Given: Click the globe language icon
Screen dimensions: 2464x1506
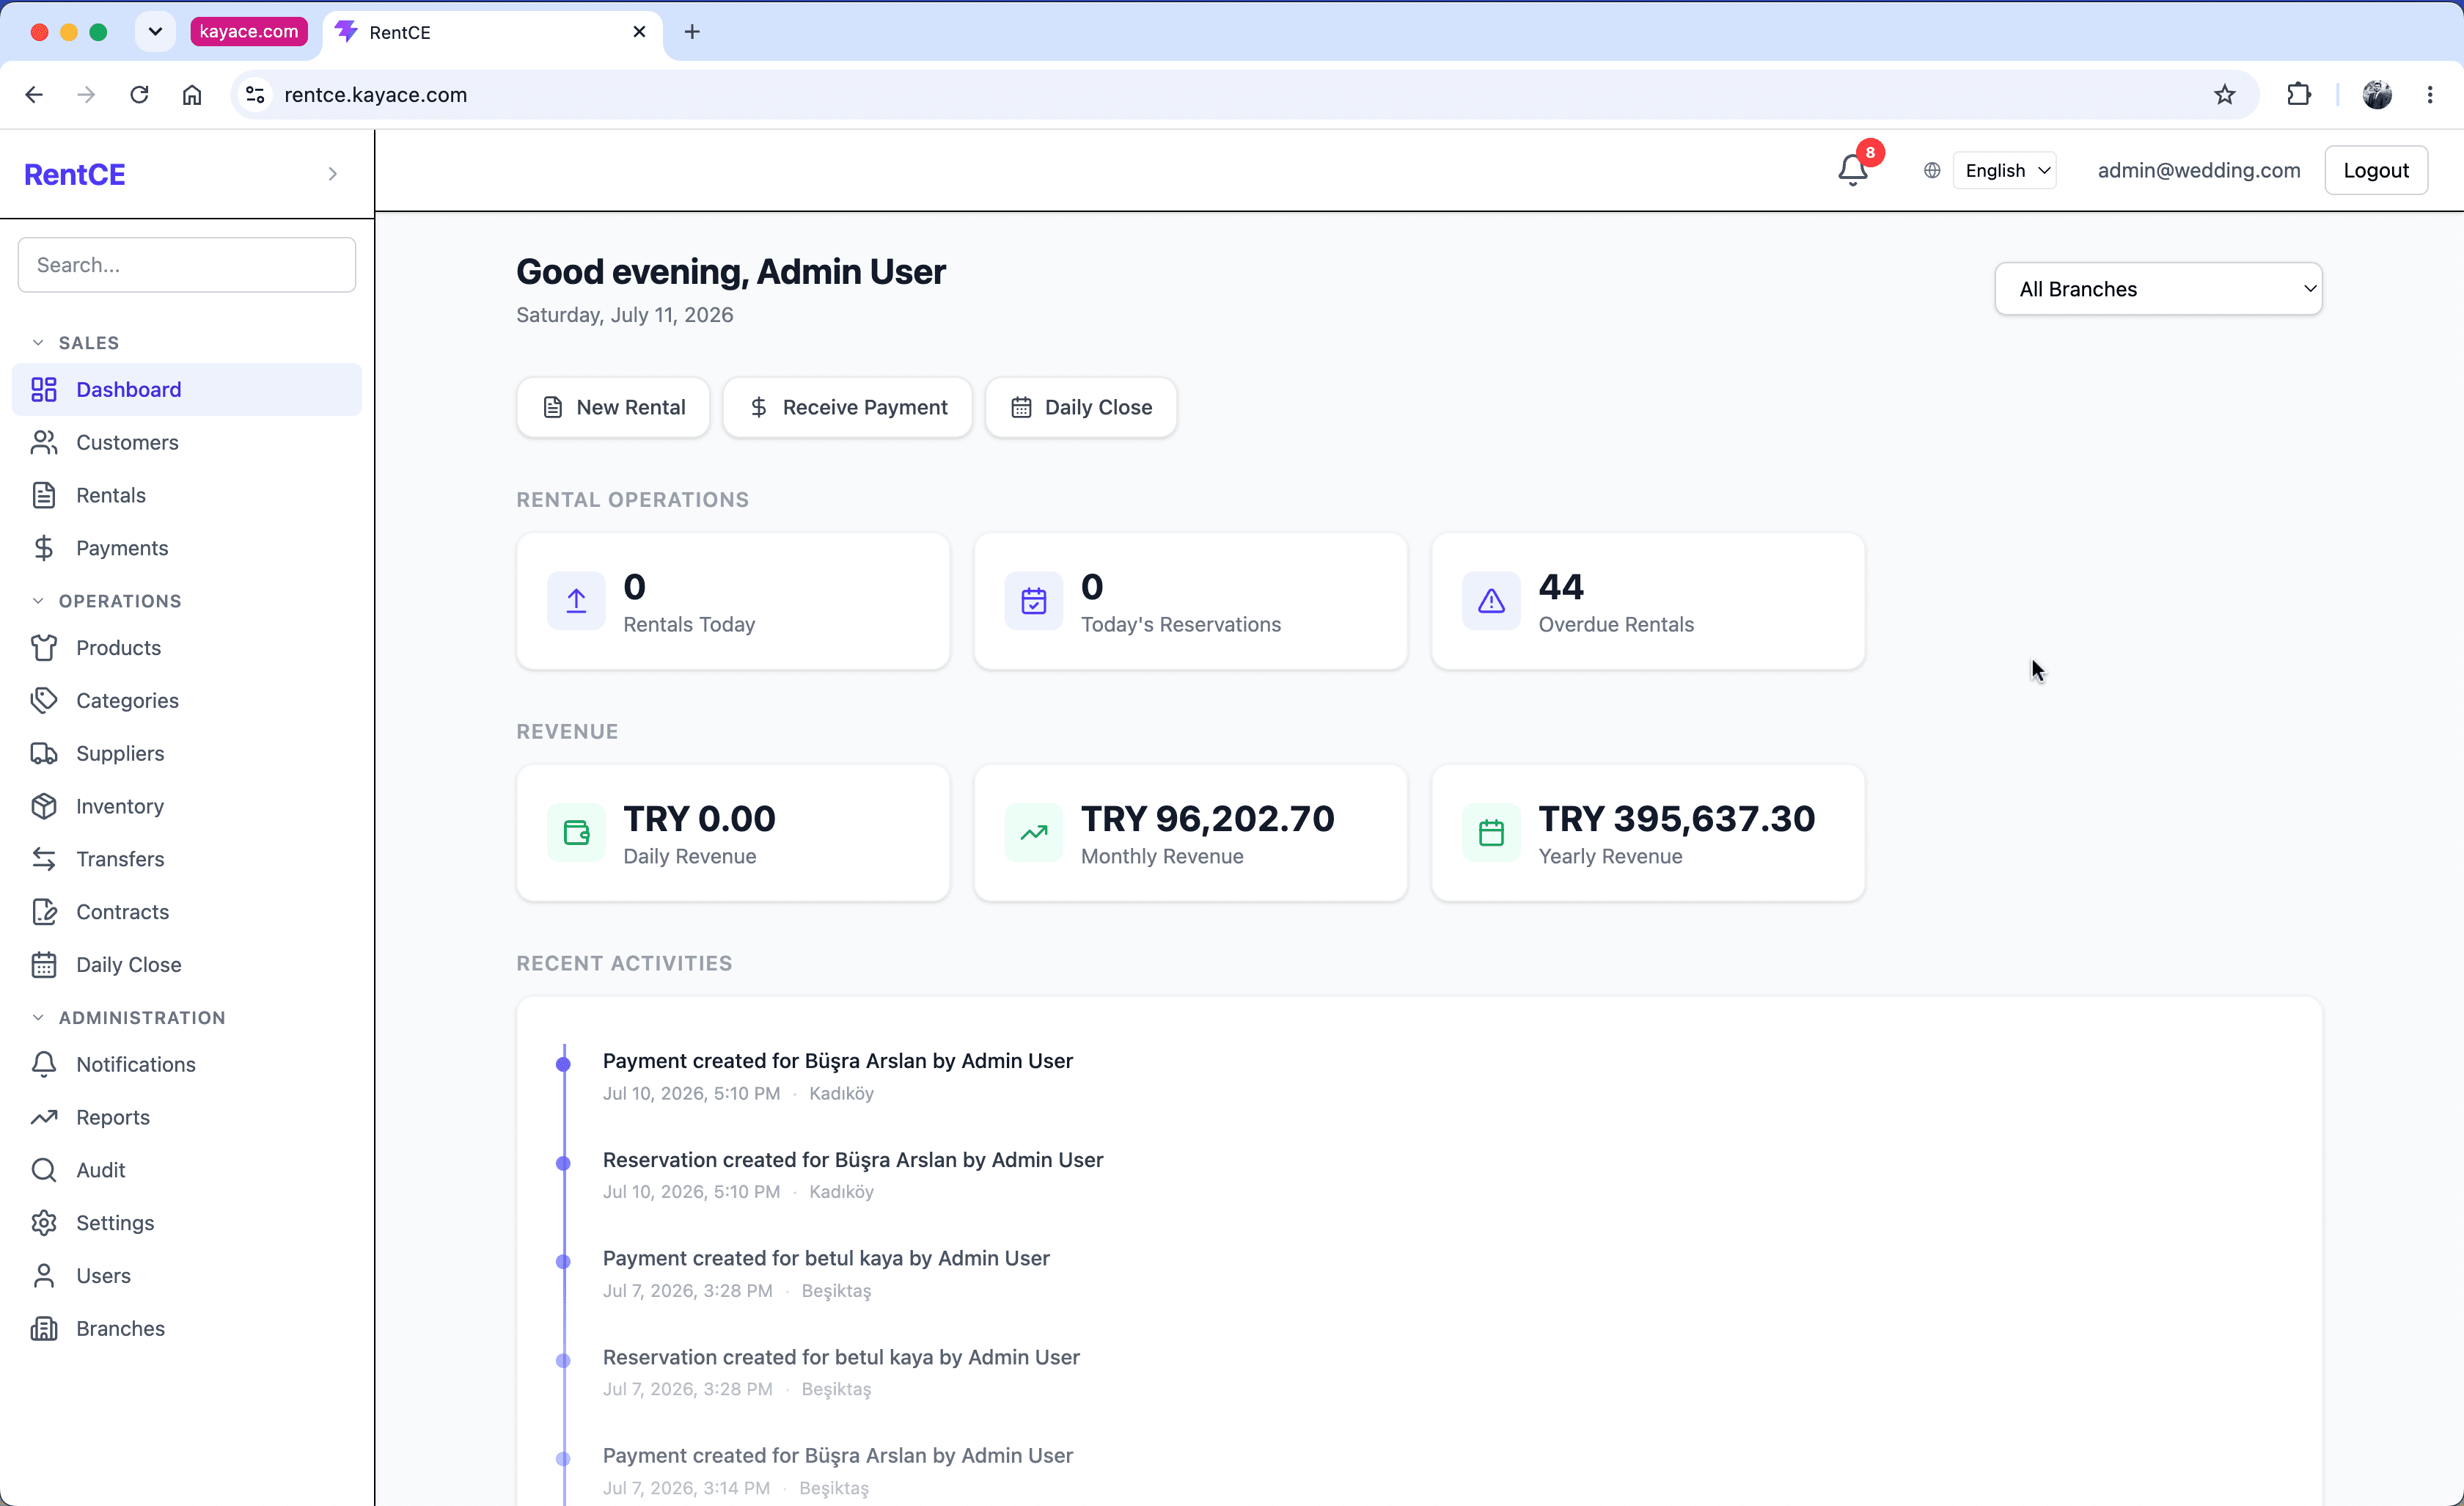Looking at the screenshot, I should click(1931, 171).
